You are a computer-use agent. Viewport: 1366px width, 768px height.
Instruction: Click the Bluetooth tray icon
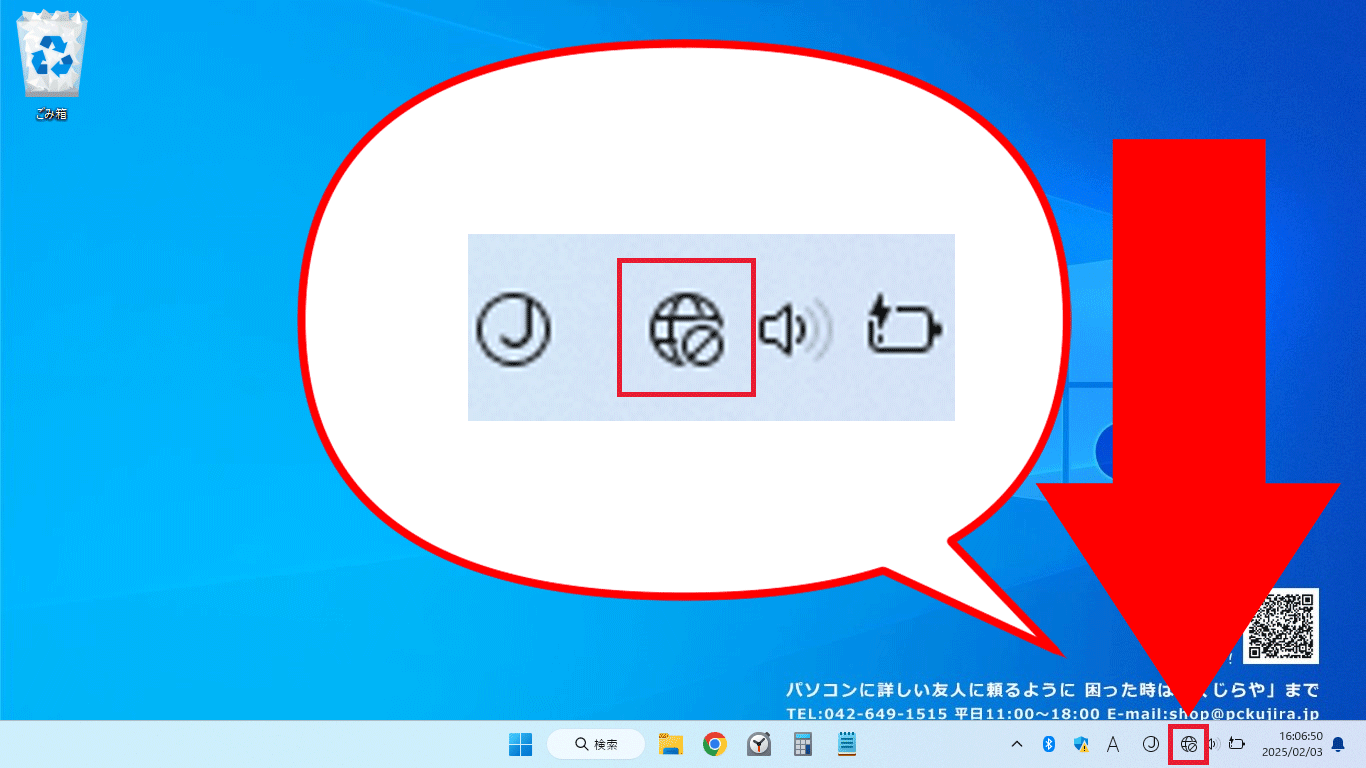click(1049, 744)
